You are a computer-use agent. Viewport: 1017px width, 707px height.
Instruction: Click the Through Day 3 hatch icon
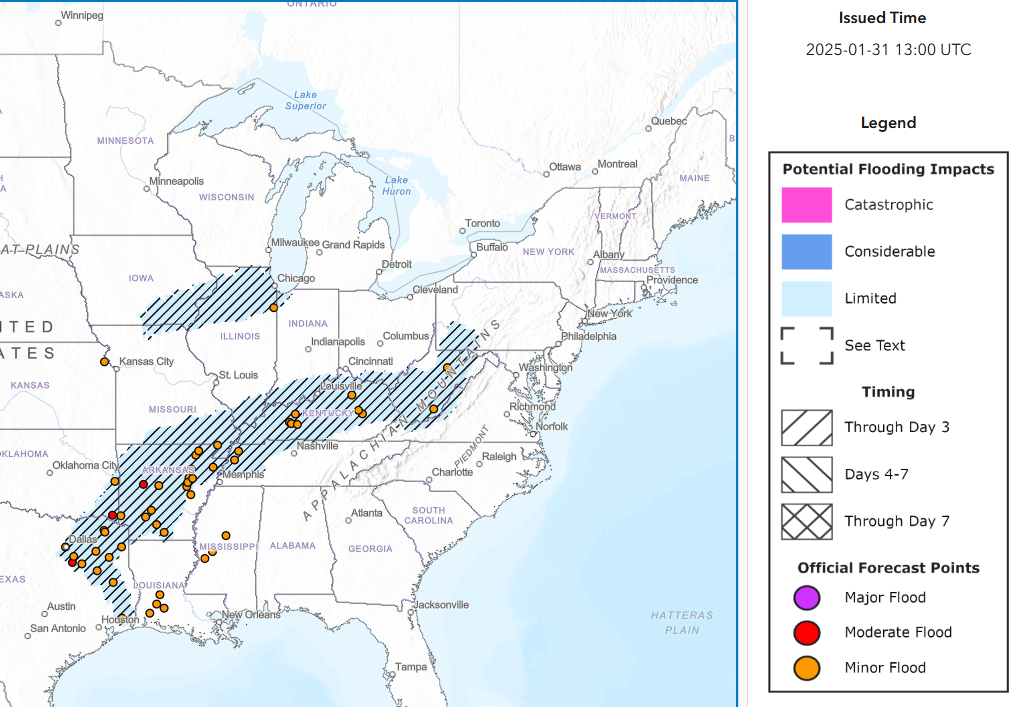coord(806,427)
